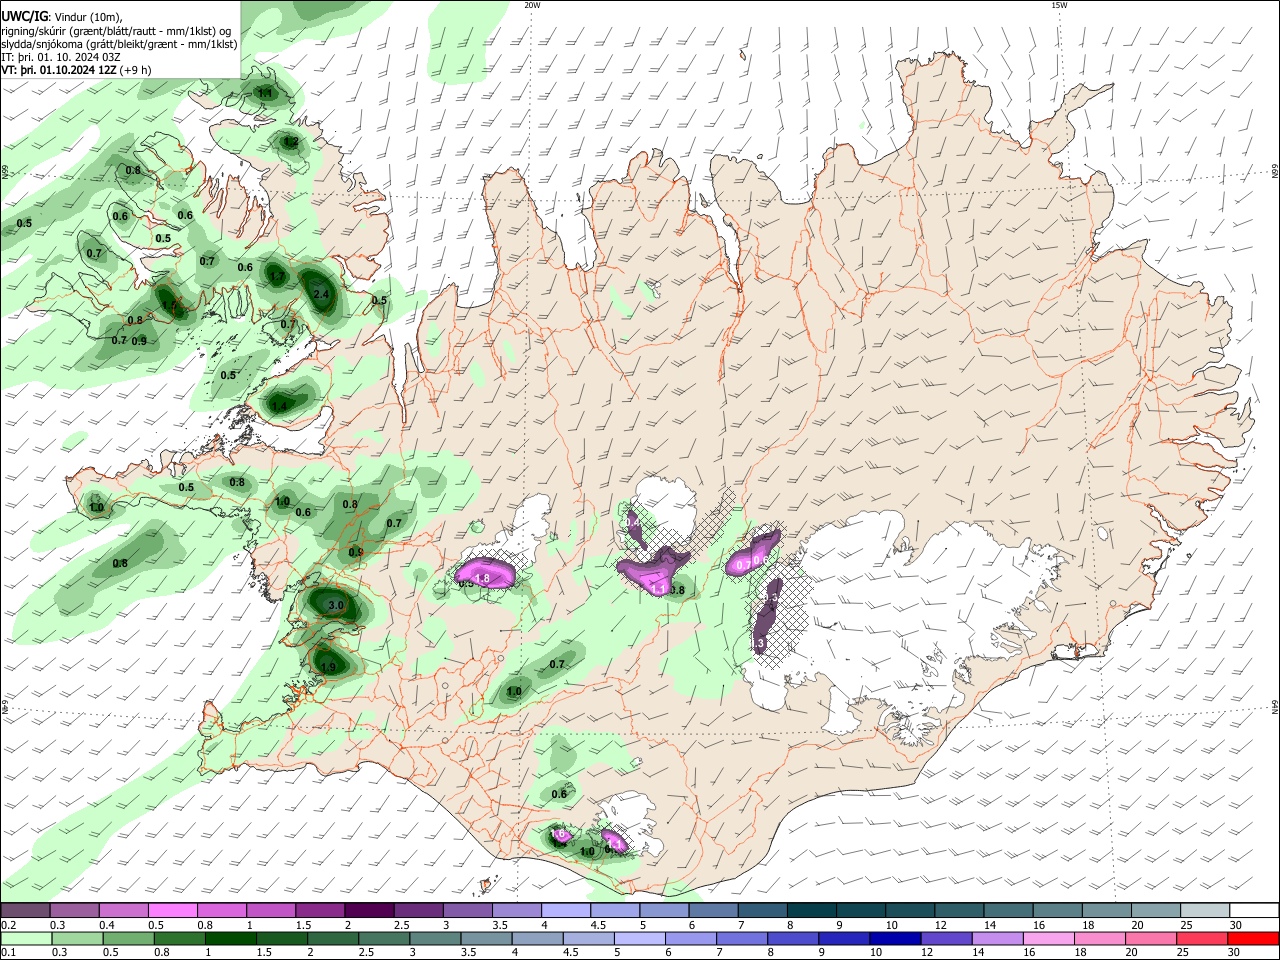The image size is (1280, 960).
Task: Click the 30 label in the lower legend row
Action: pos(1235,953)
